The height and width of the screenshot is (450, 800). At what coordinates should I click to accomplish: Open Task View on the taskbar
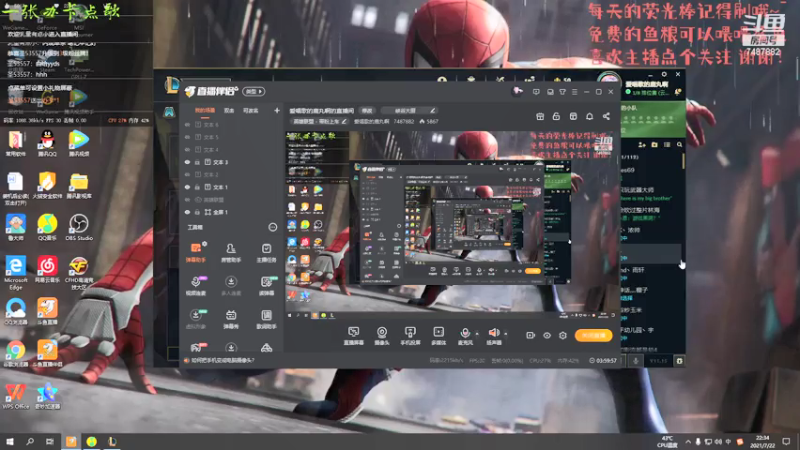click(x=49, y=441)
